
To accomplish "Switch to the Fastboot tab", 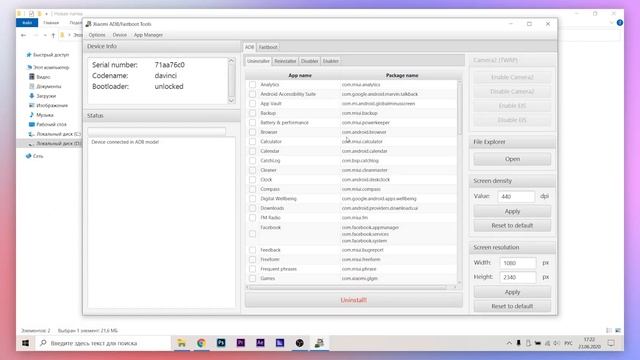I will (x=268, y=47).
